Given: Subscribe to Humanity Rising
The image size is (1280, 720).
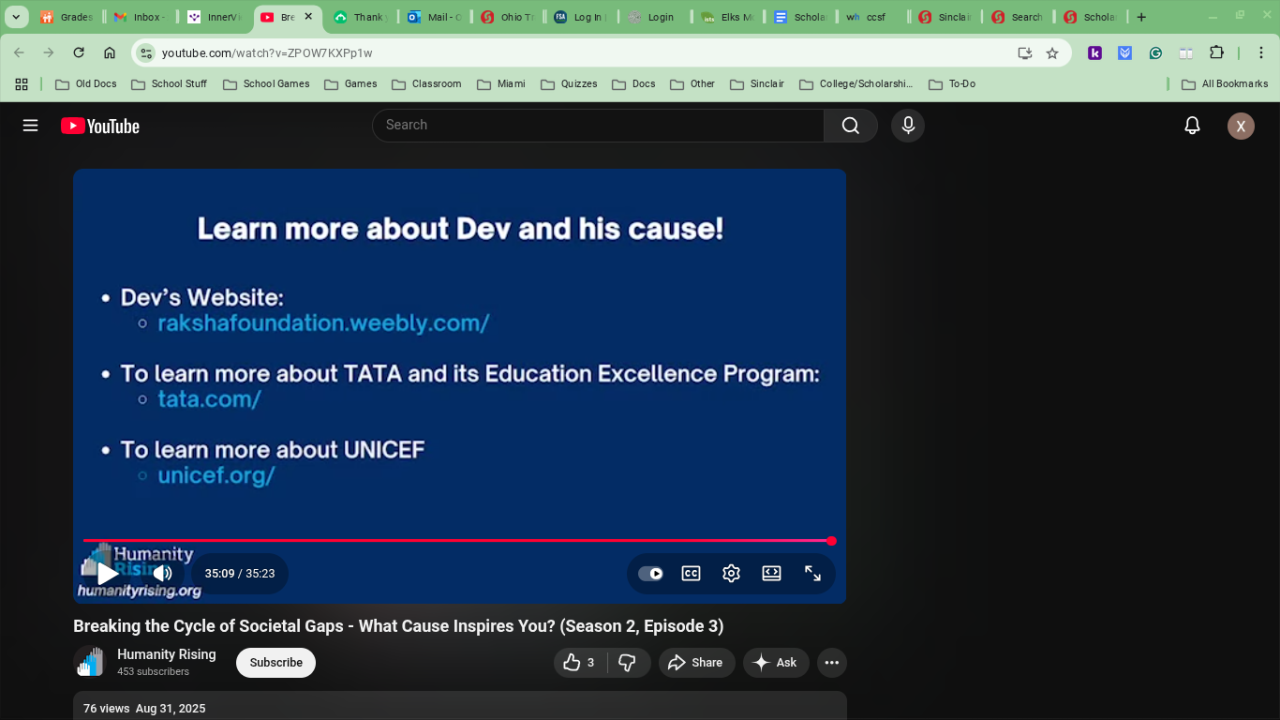Looking at the screenshot, I should (276, 663).
